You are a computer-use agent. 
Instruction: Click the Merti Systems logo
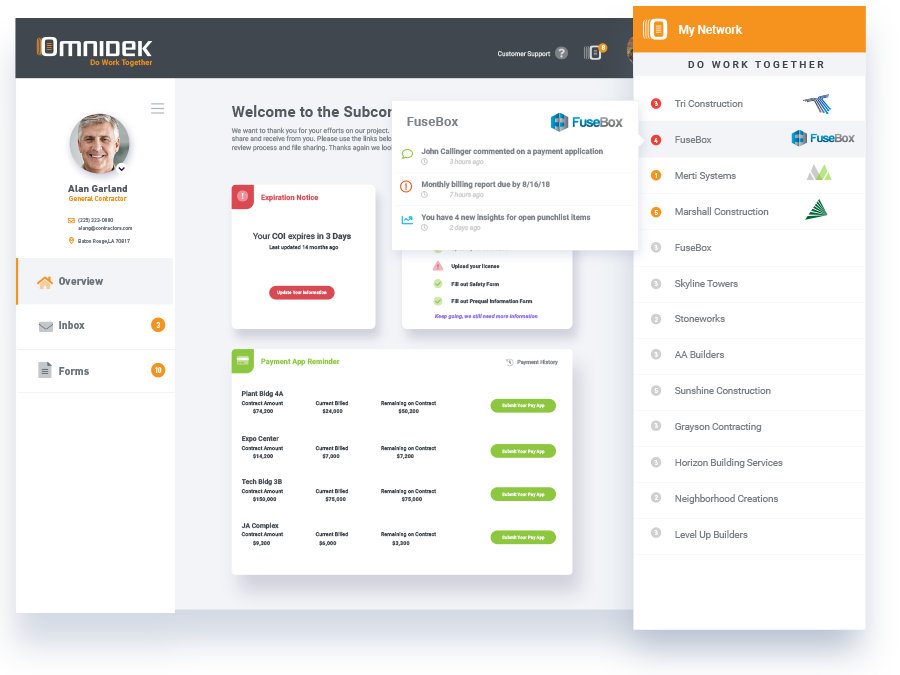coord(818,172)
